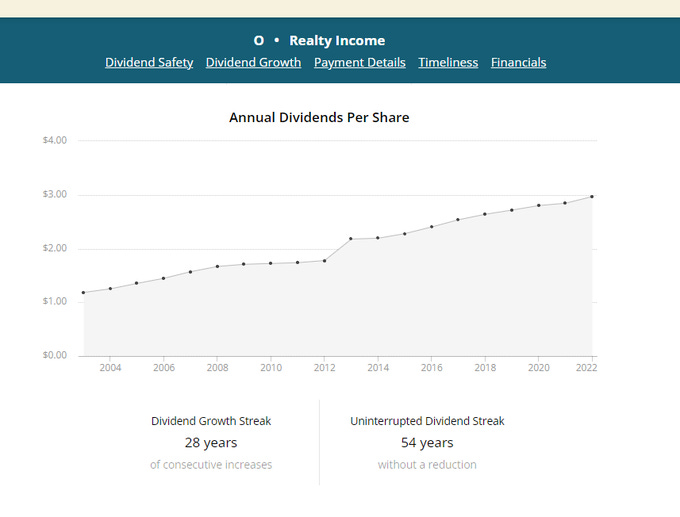Click the 2022 x-axis label
The height and width of the screenshot is (517, 680).
coord(586,368)
